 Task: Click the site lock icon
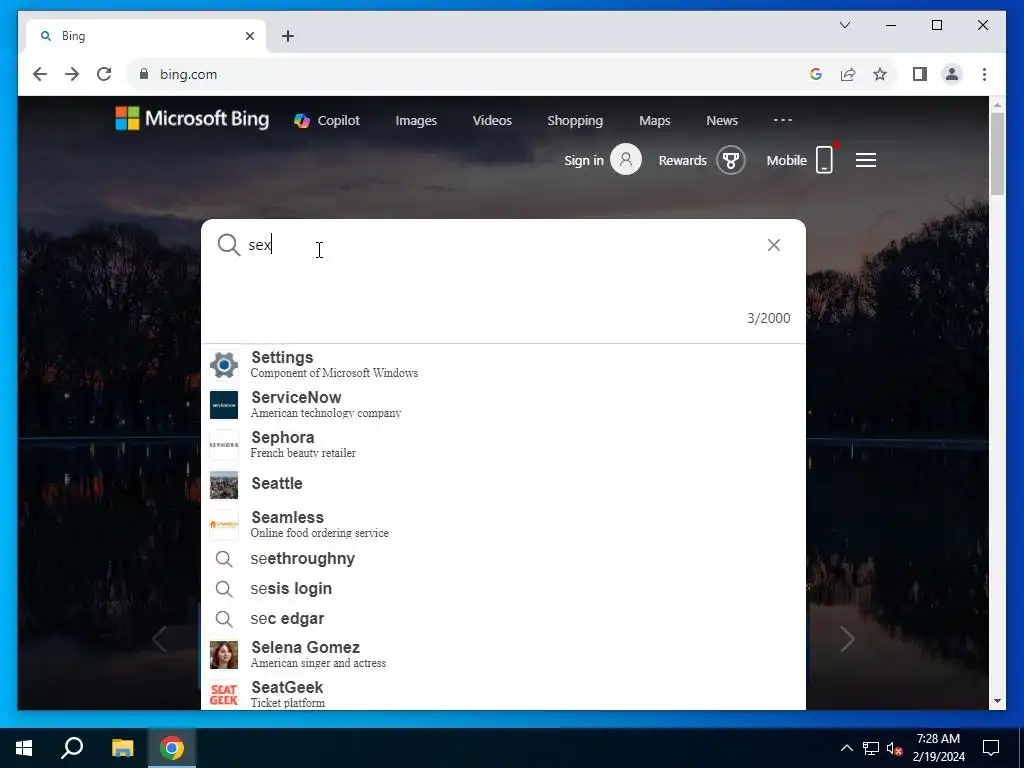(x=144, y=74)
